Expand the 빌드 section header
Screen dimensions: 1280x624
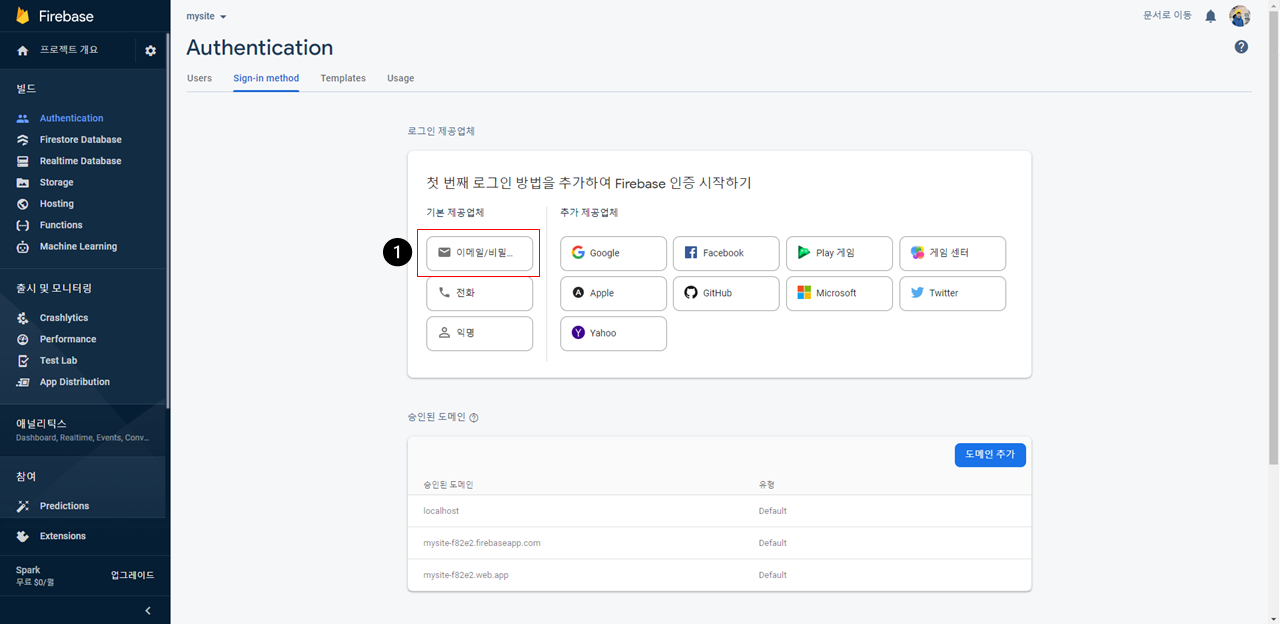tap(26, 89)
